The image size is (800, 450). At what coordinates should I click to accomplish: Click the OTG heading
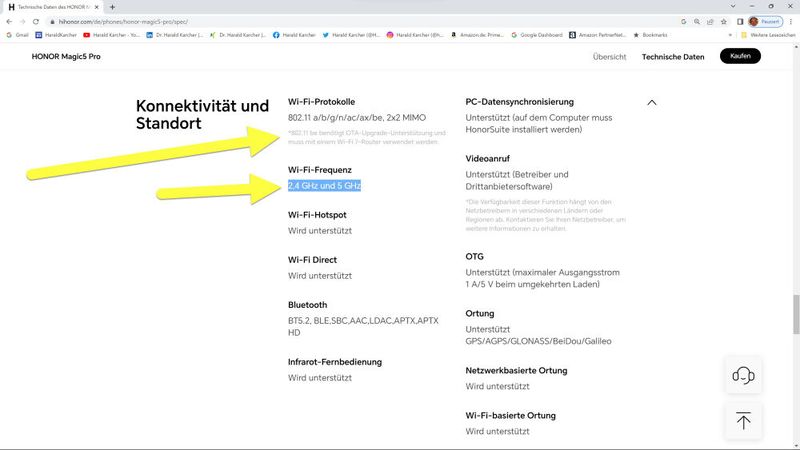click(x=474, y=257)
